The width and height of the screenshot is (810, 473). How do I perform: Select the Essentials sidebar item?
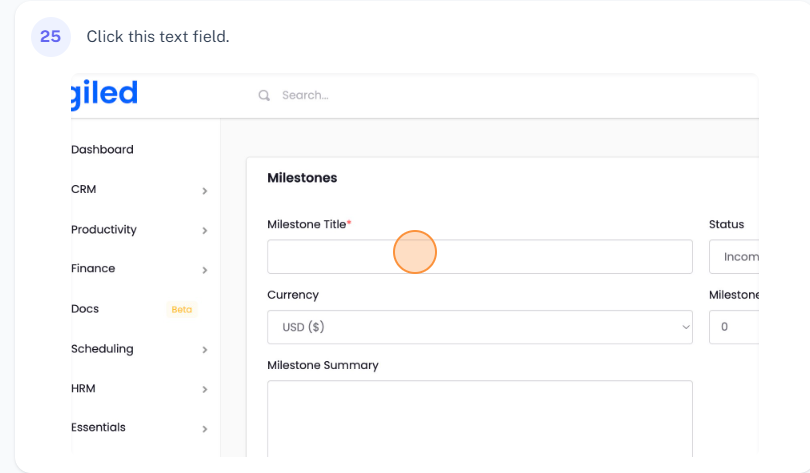click(x=98, y=428)
